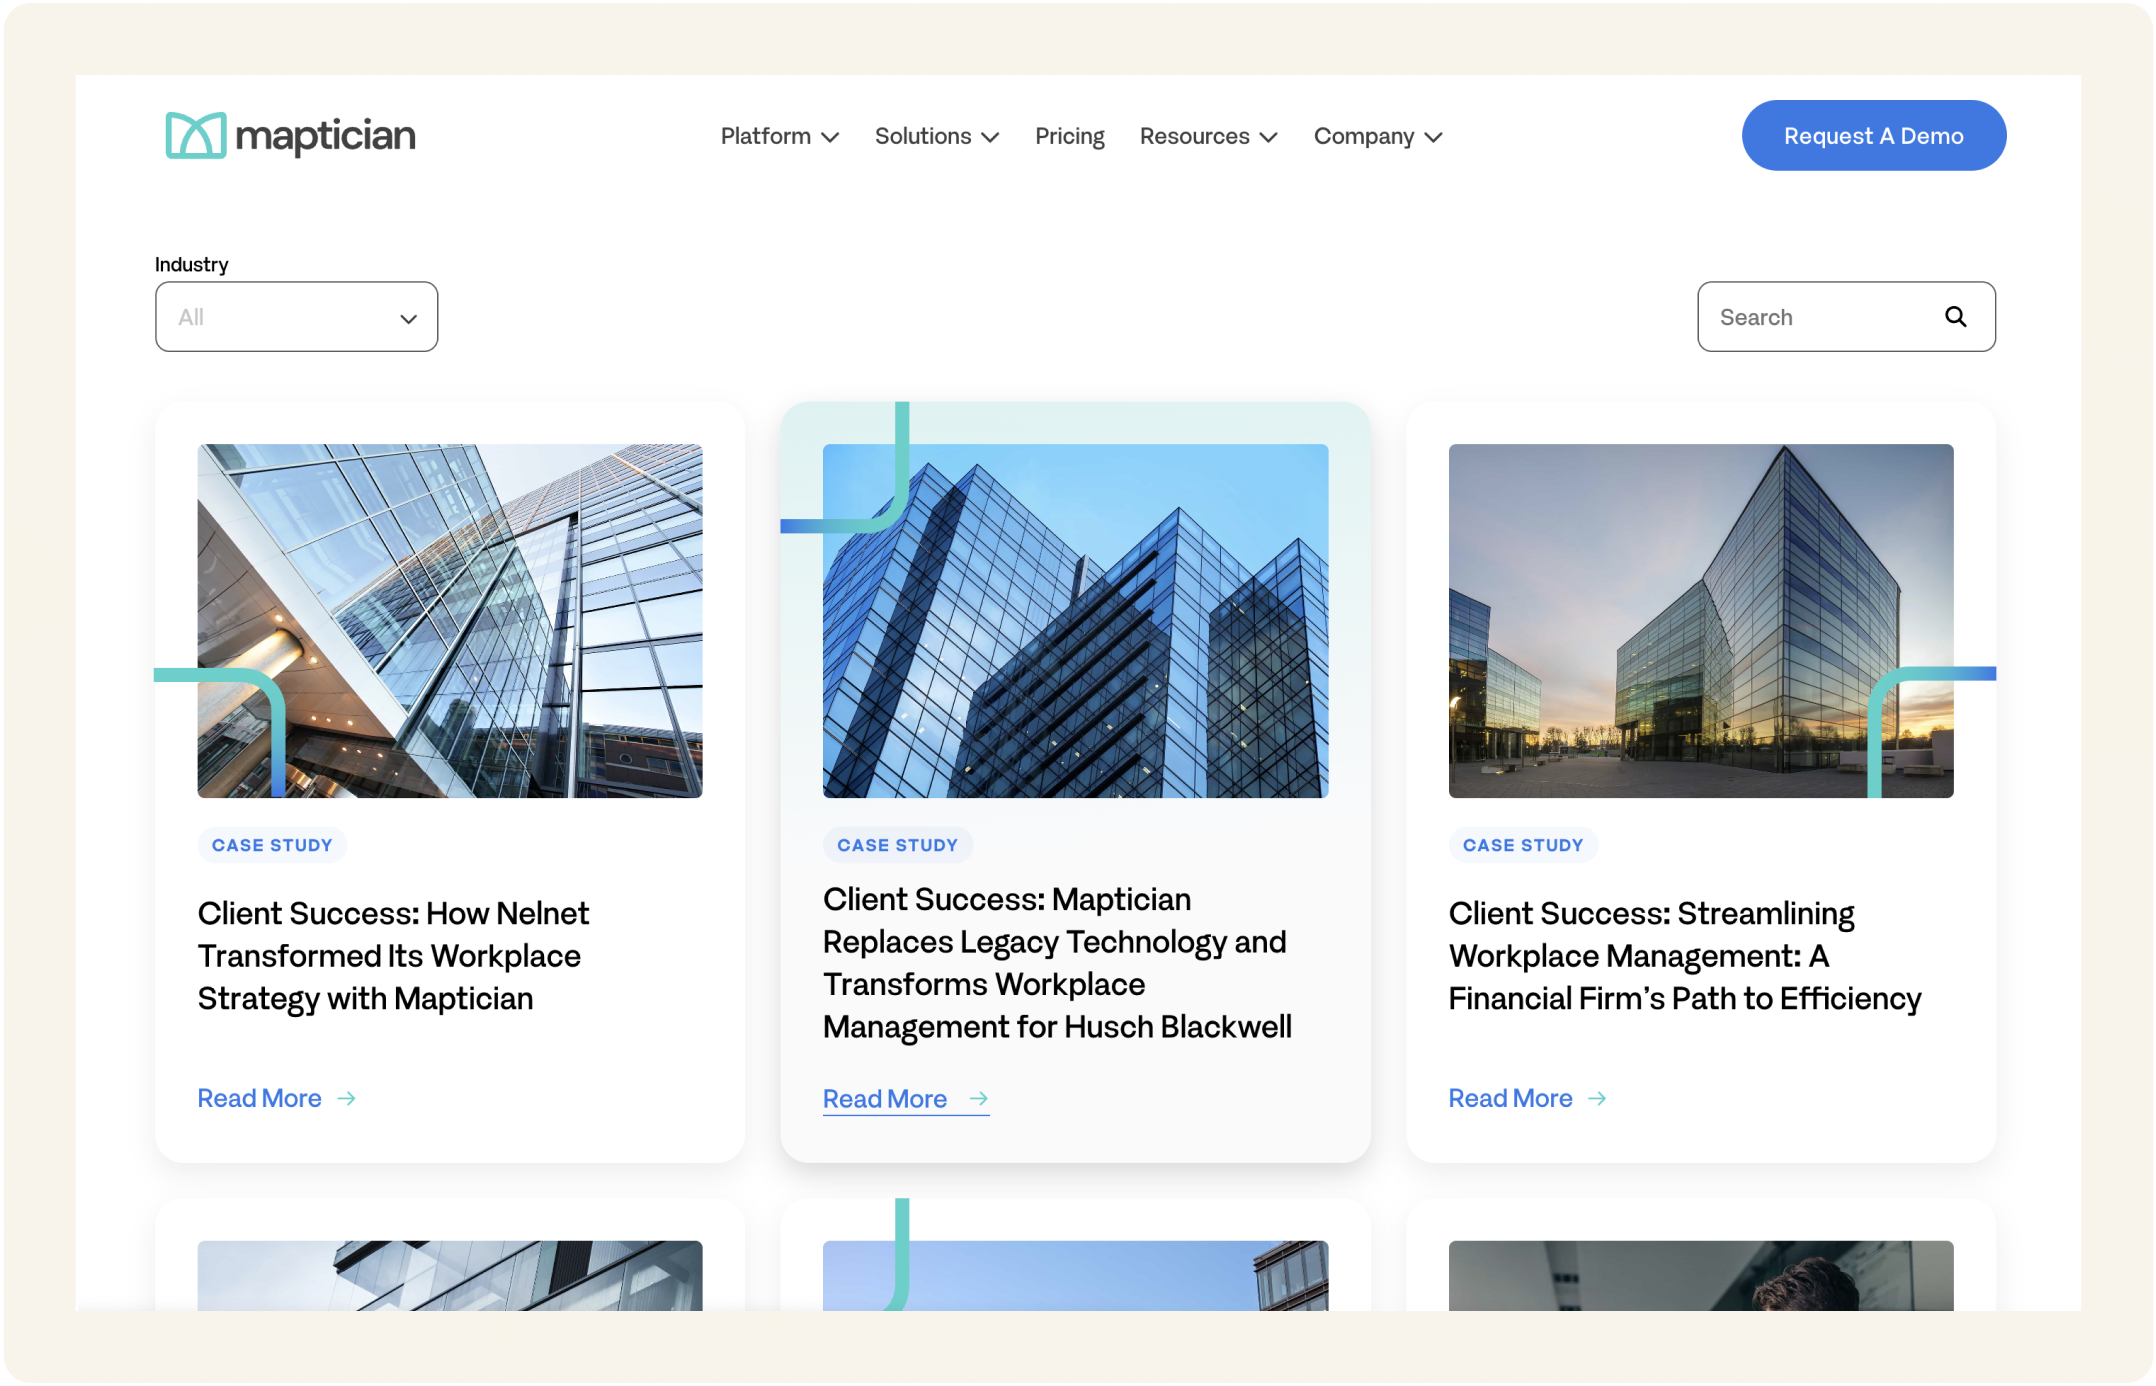Click arrow icon beside Financial Firm Read More
Viewport: 2156px width, 1386px height.
(x=1597, y=1098)
